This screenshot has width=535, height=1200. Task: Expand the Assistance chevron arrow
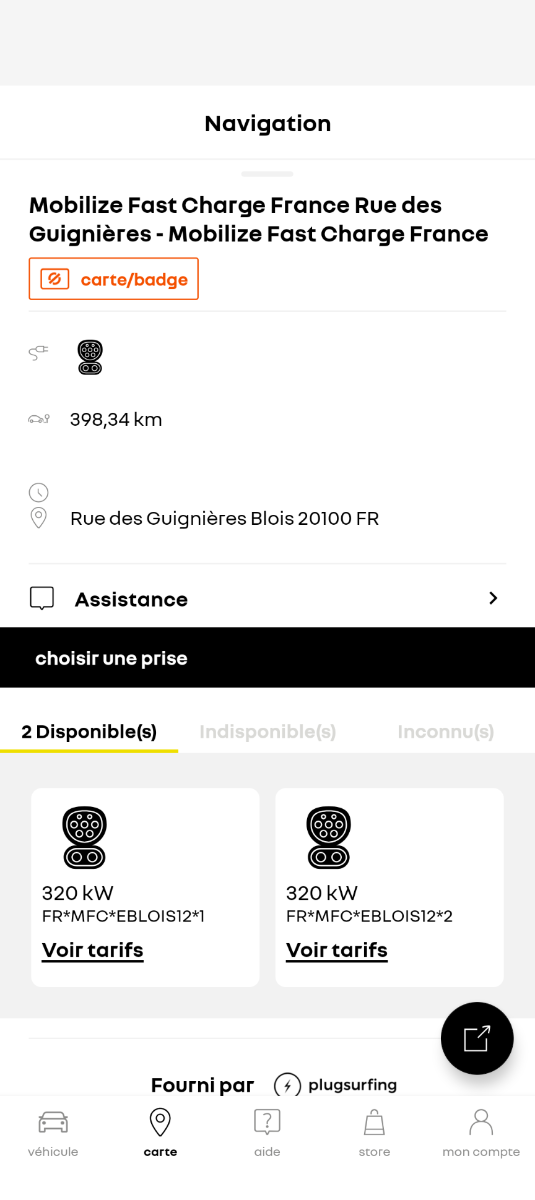coord(493,598)
